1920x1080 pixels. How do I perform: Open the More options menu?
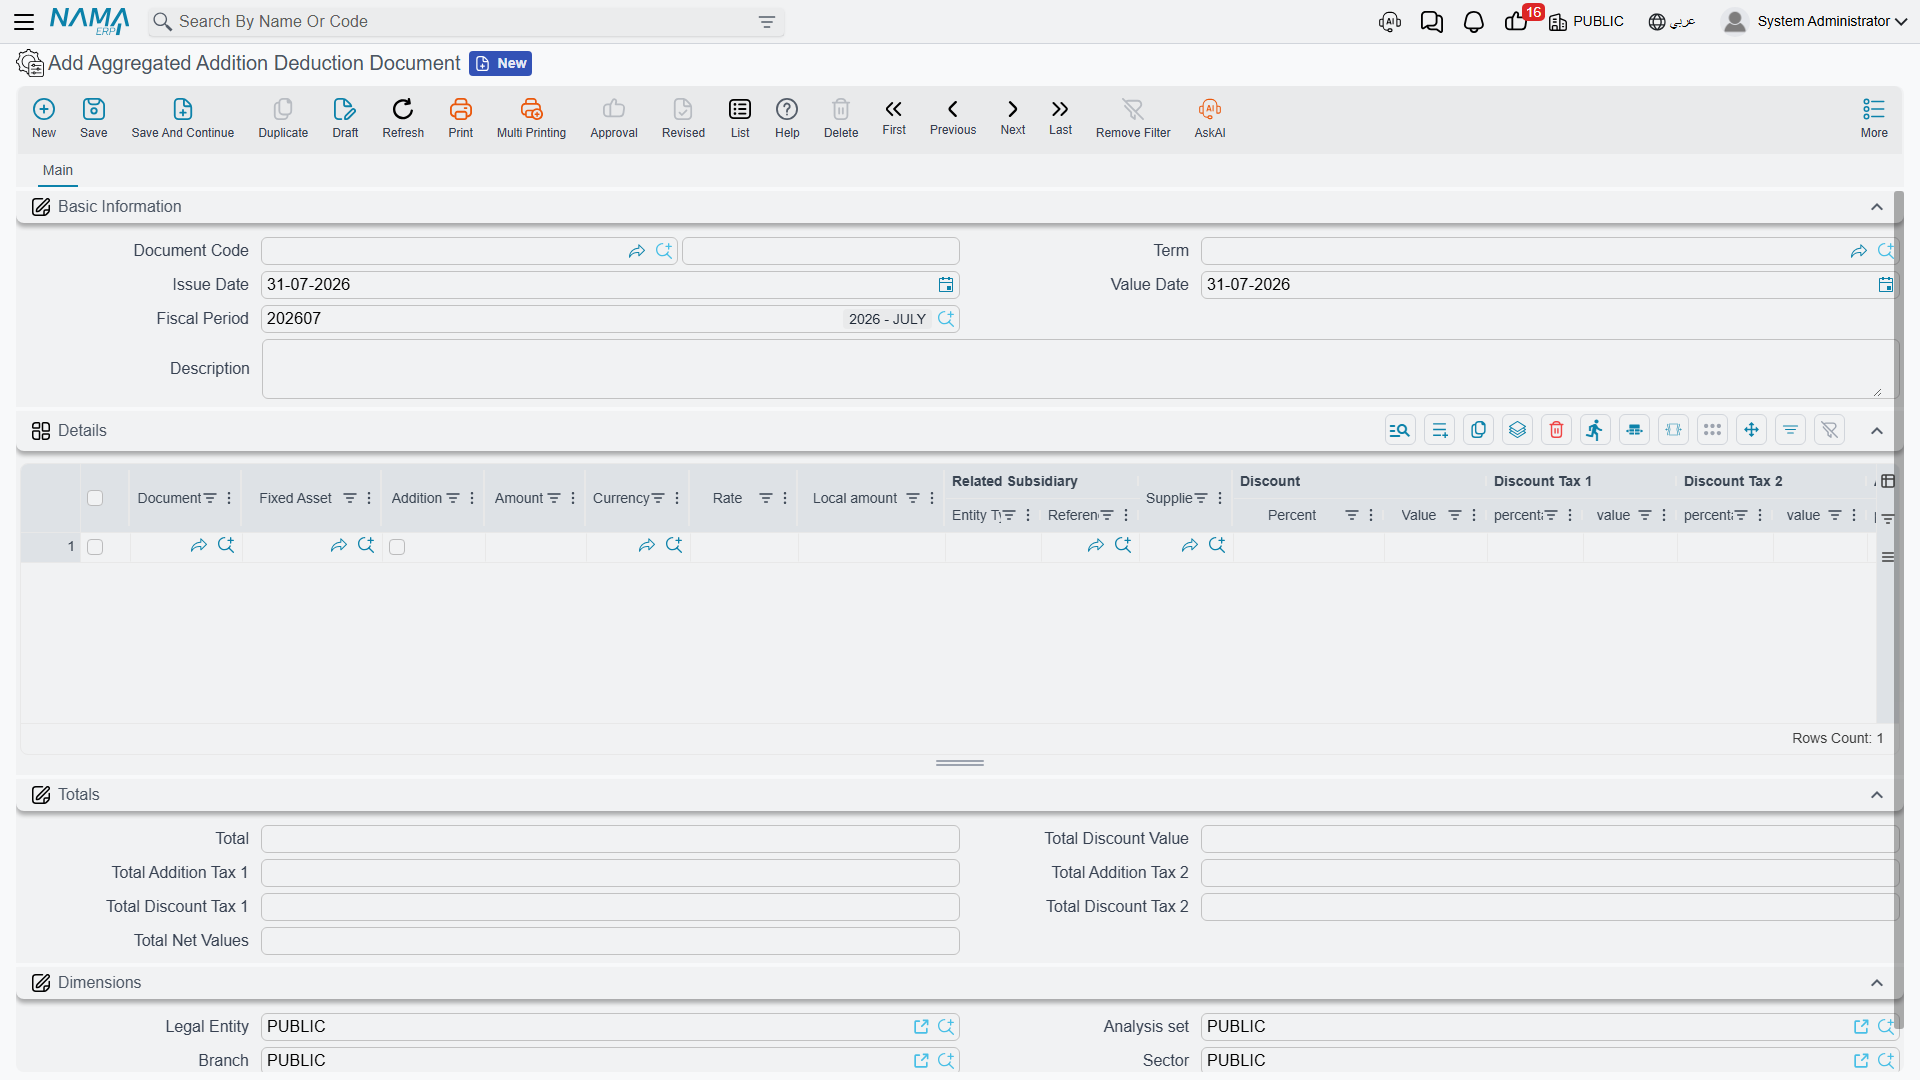(x=1874, y=118)
